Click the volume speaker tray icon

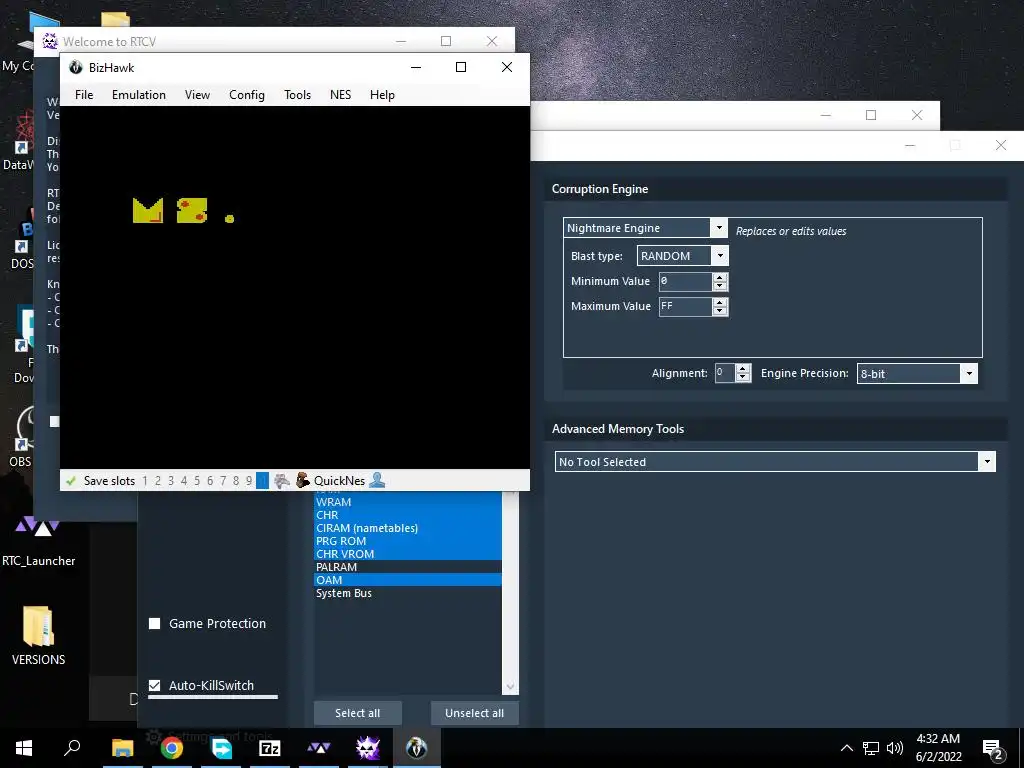tap(895, 748)
